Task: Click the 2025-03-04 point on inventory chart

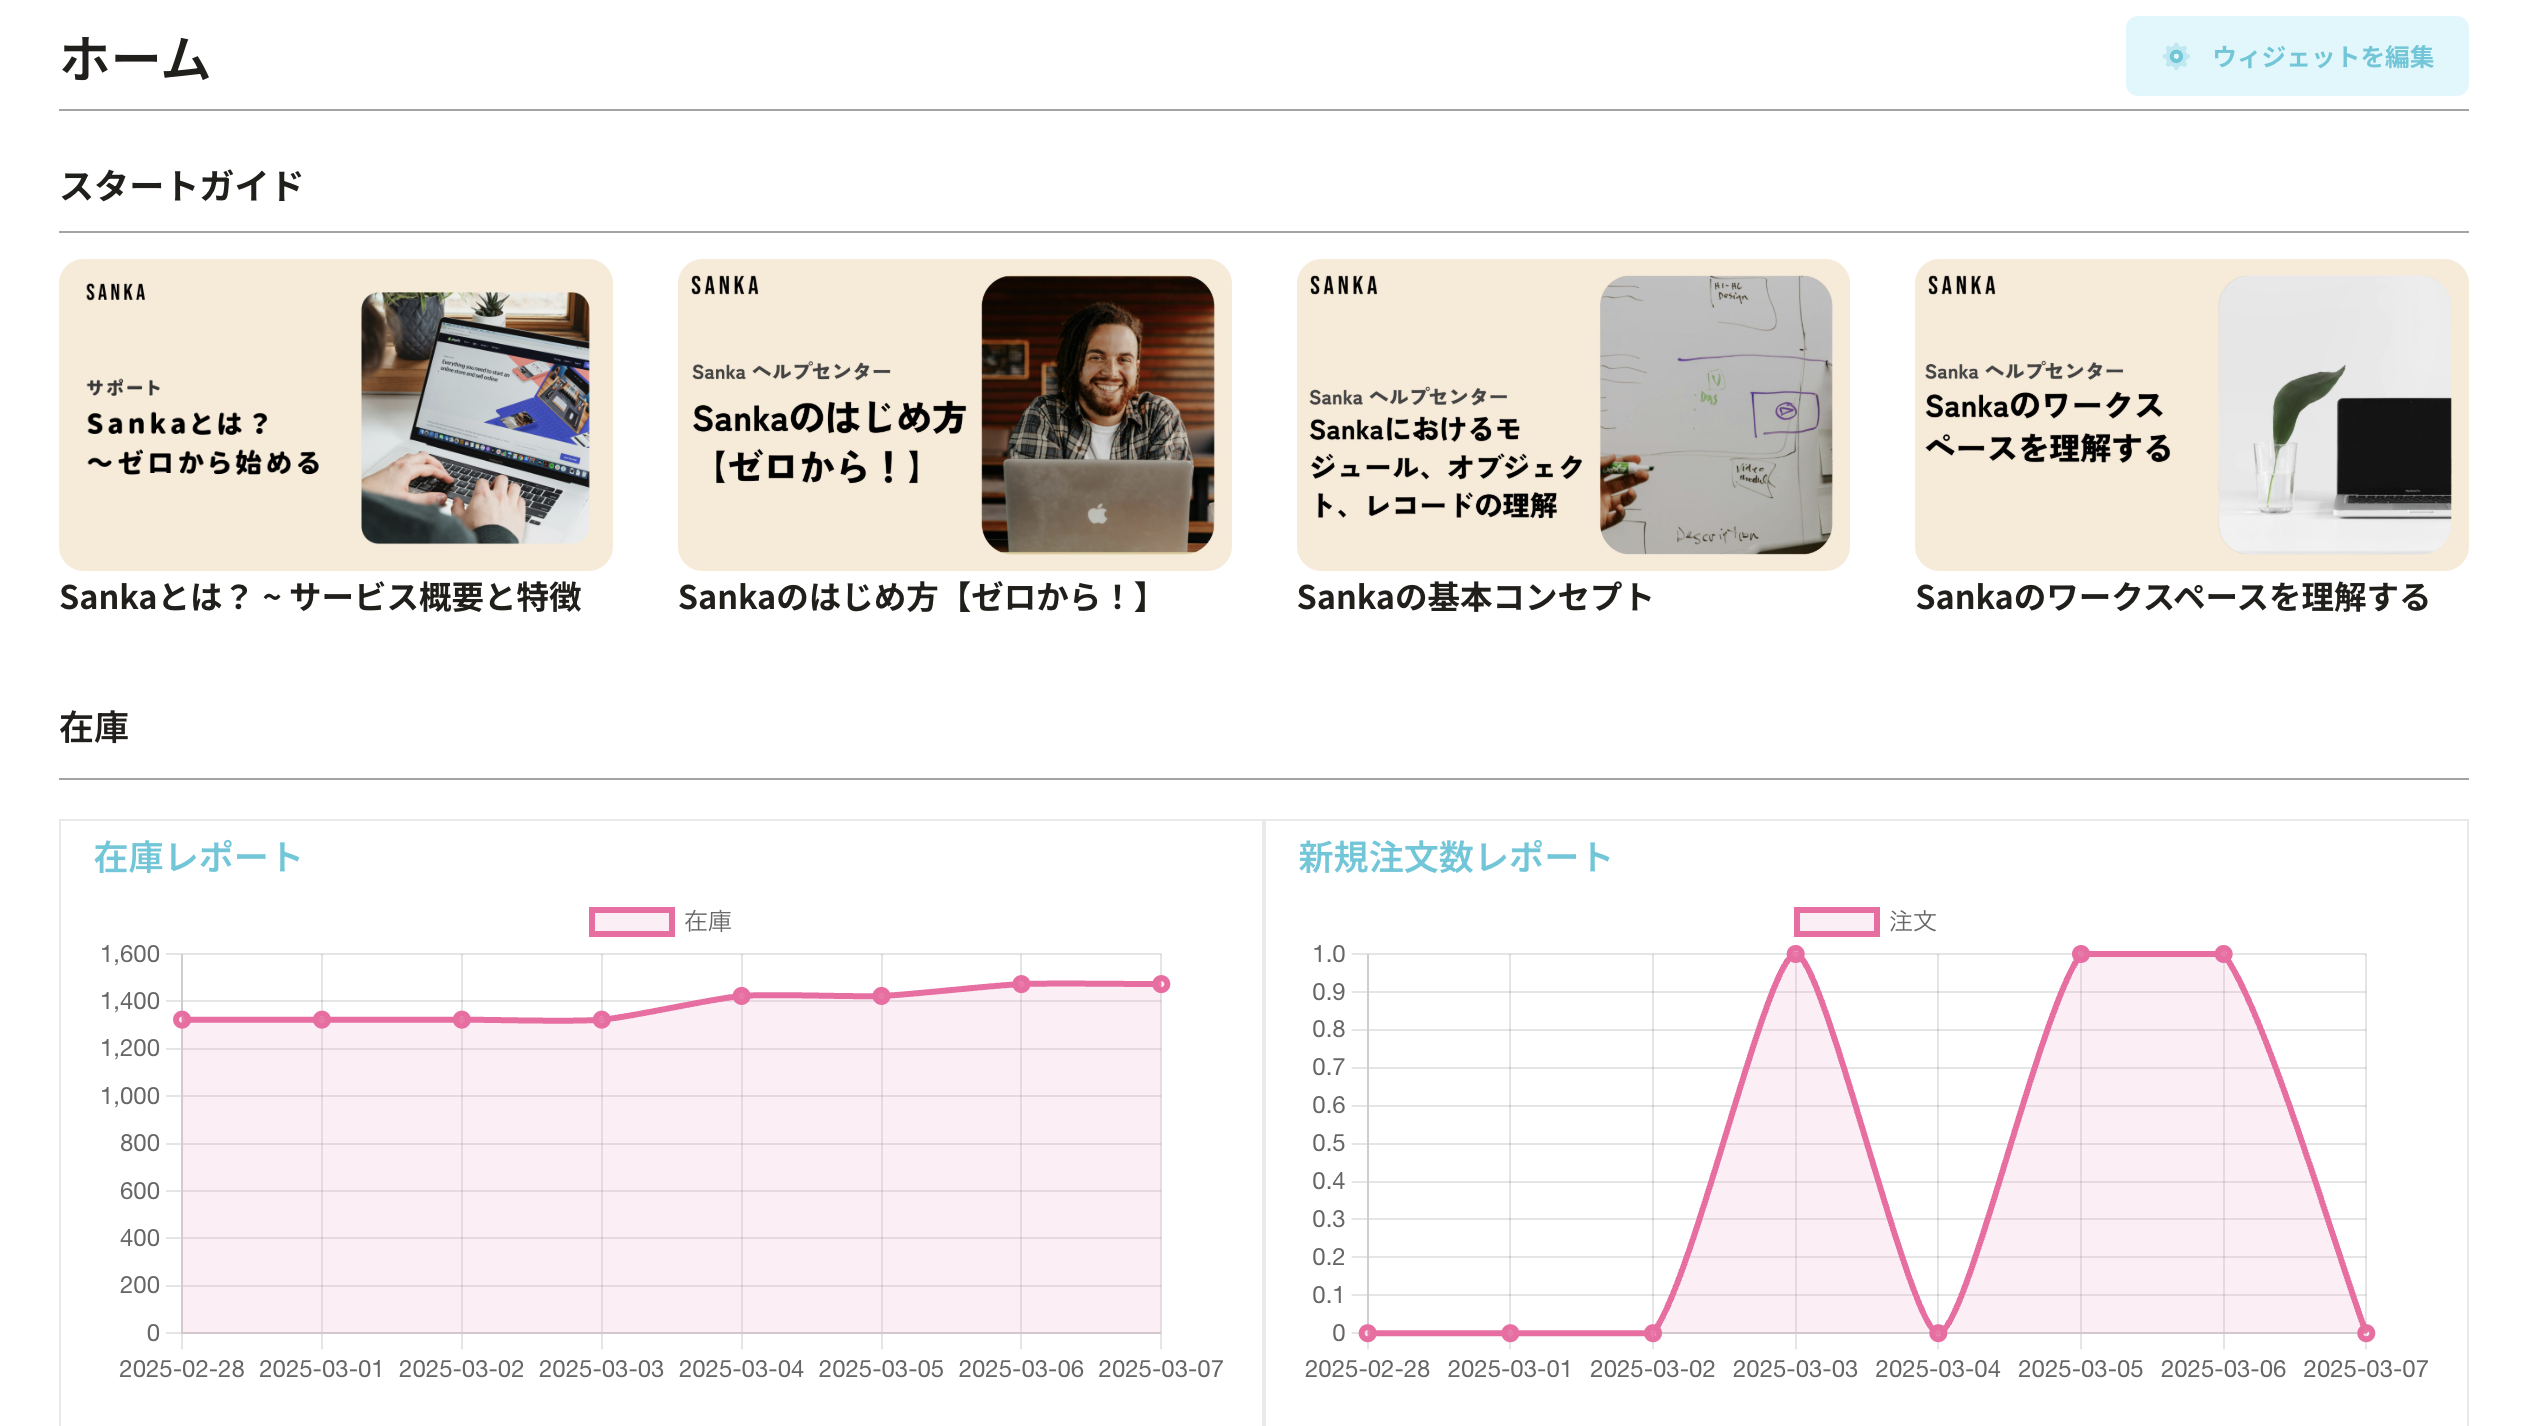Action: click(x=741, y=996)
